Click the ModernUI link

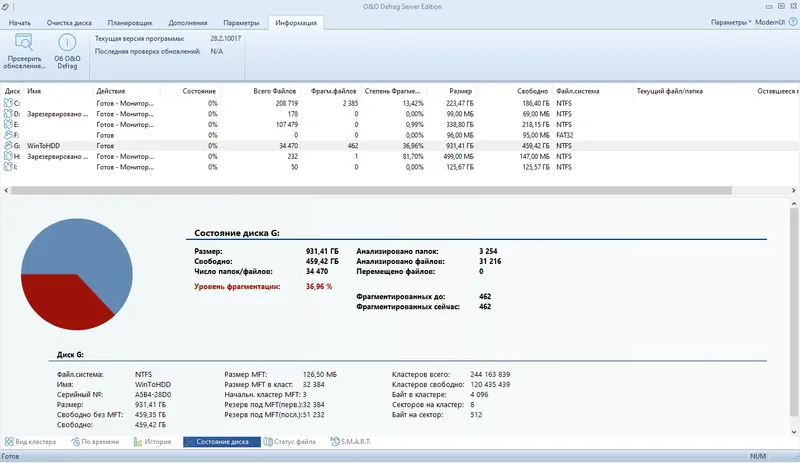click(770, 22)
